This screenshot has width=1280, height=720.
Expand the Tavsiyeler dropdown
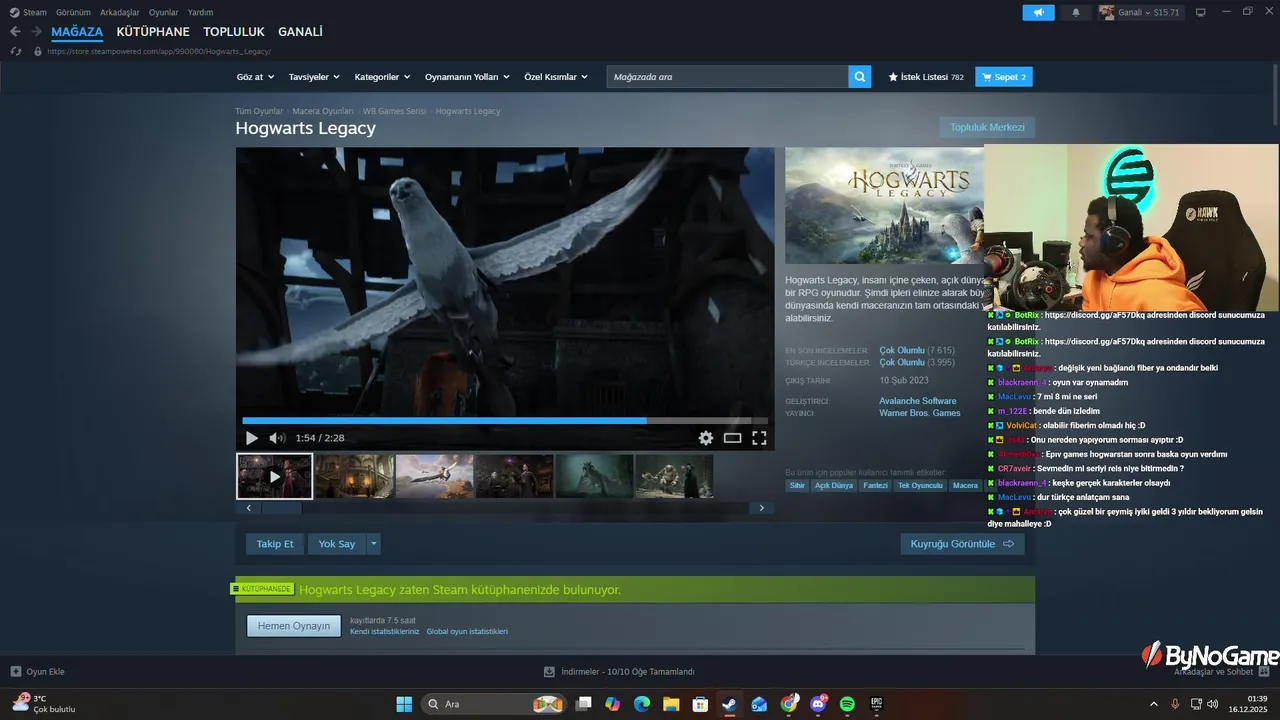pyautogui.click(x=314, y=77)
